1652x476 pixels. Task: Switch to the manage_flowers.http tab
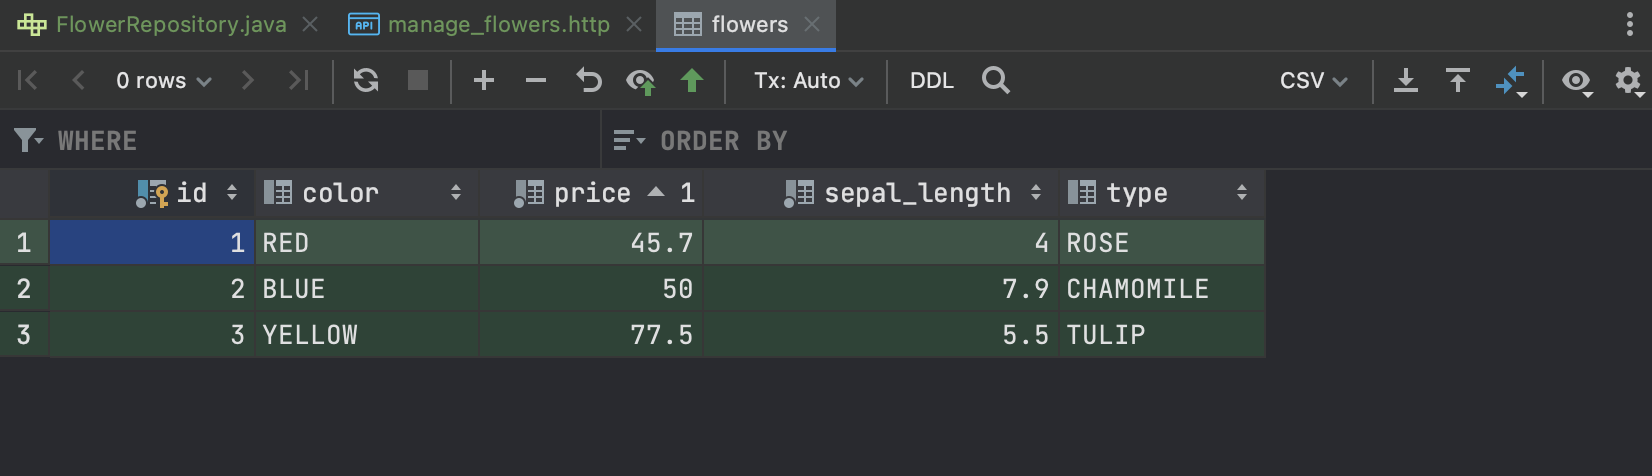(498, 25)
